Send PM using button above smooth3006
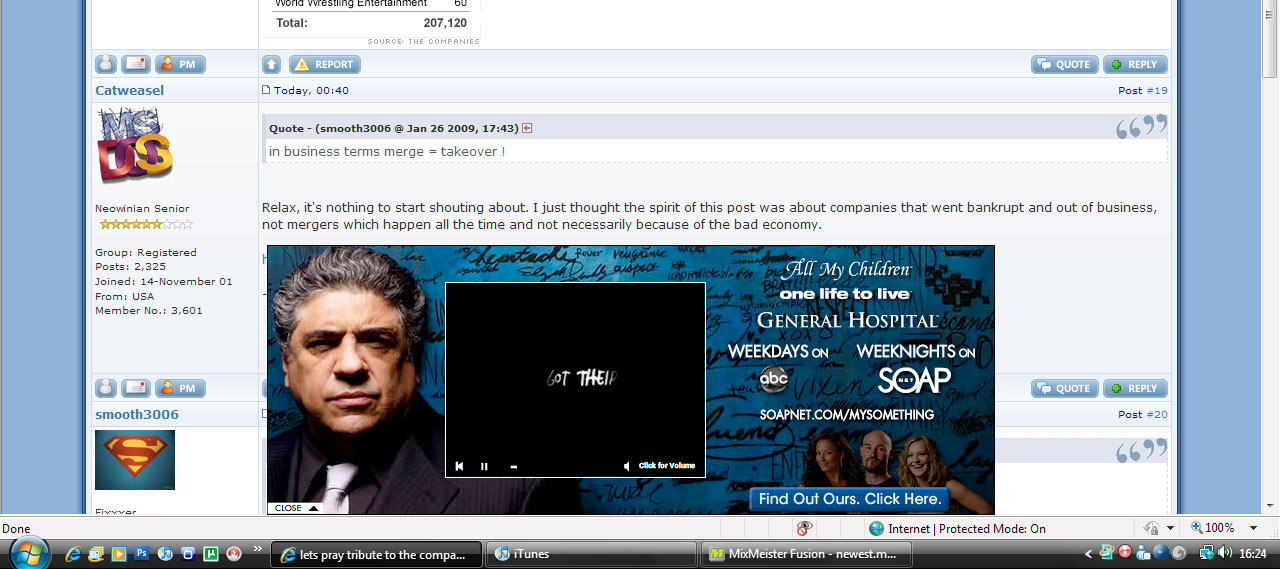1280x569 pixels. pos(180,388)
